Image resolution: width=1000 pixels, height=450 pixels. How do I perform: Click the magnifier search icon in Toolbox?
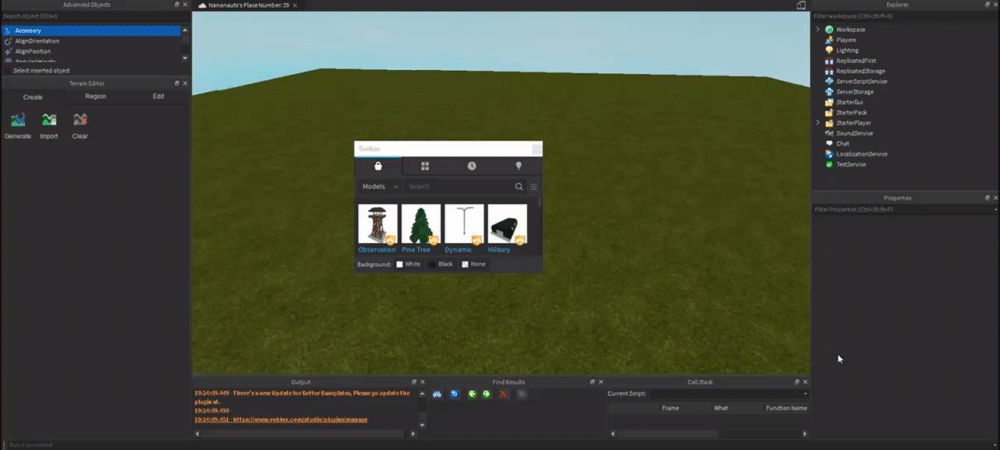pos(519,187)
